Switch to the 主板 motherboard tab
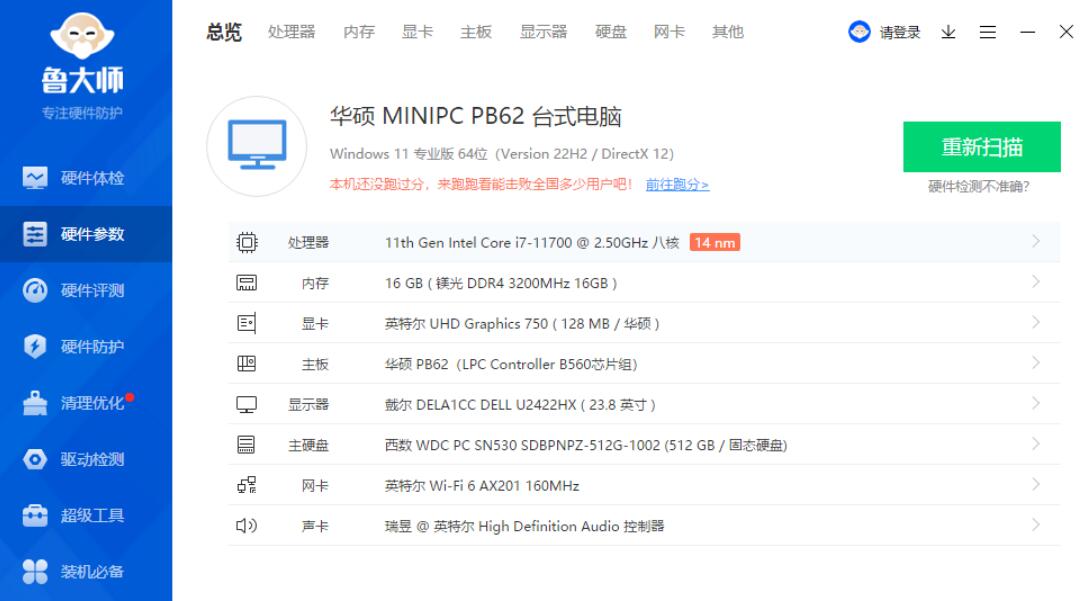The image size is (1085, 601). pyautogui.click(x=477, y=31)
